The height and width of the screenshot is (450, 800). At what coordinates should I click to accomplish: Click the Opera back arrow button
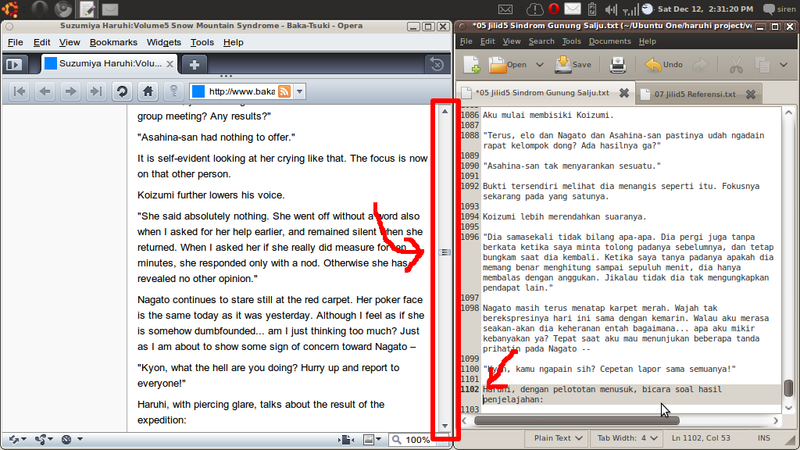point(45,92)
